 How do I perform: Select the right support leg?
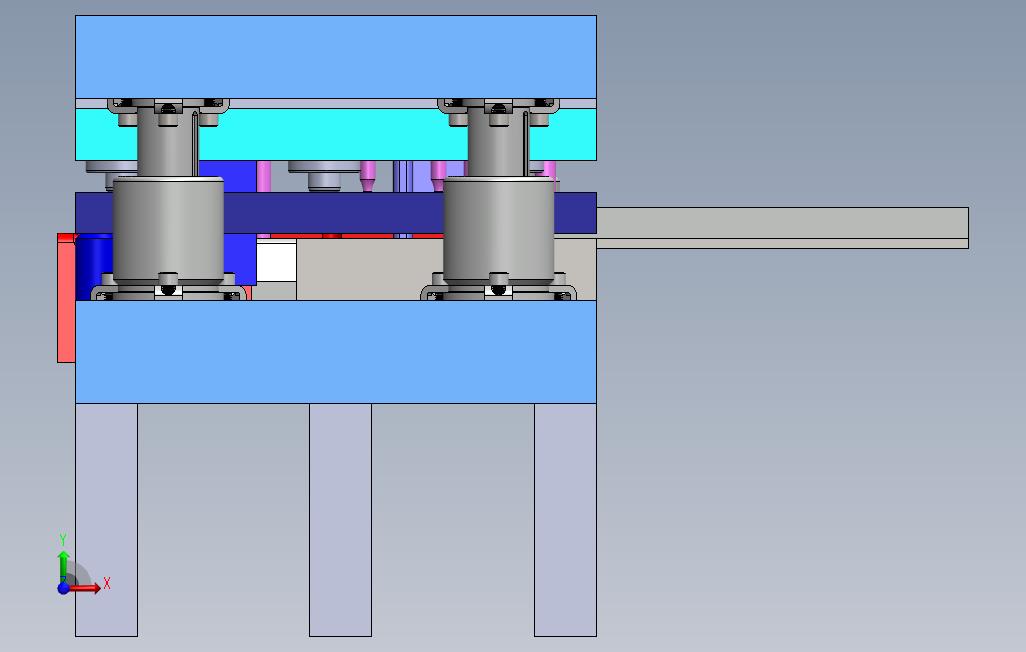(x=565, y=520)
